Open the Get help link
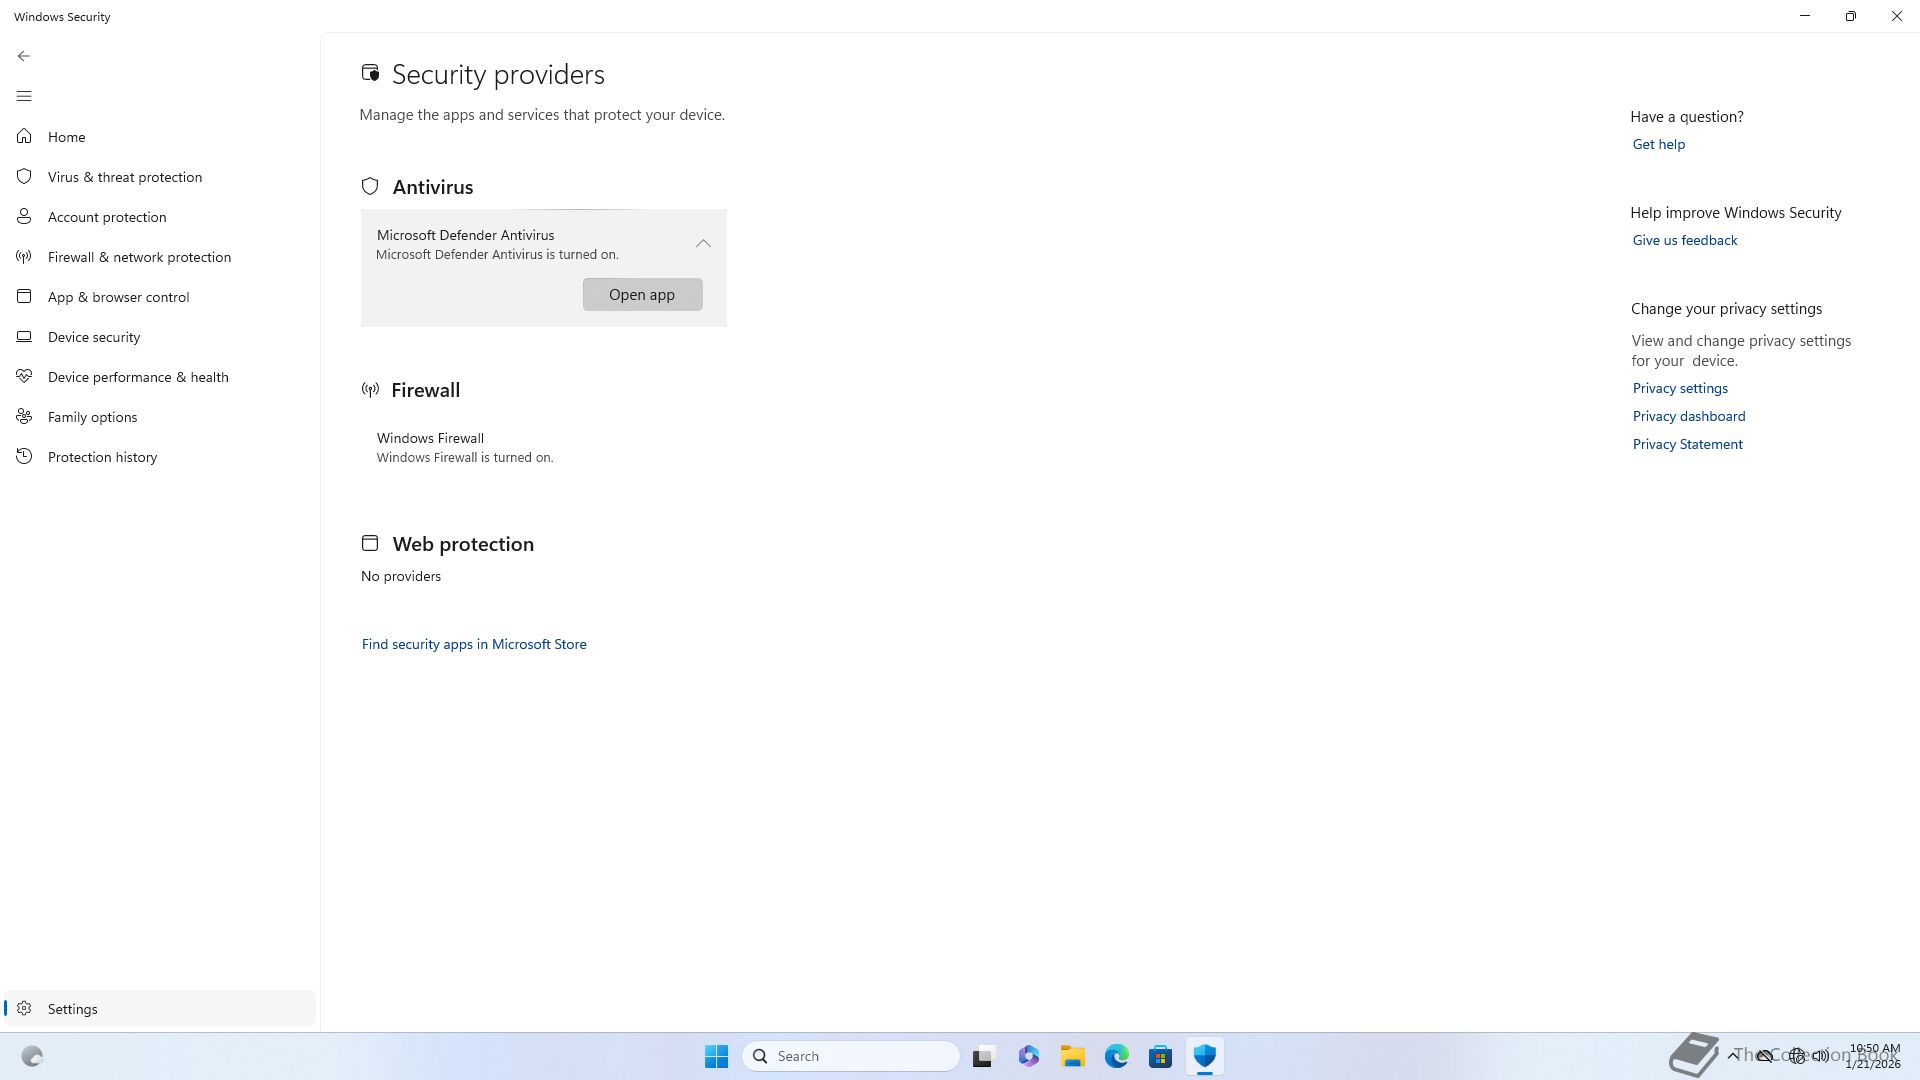This screenshot has width=1920, height=1080. point(1658,144)
